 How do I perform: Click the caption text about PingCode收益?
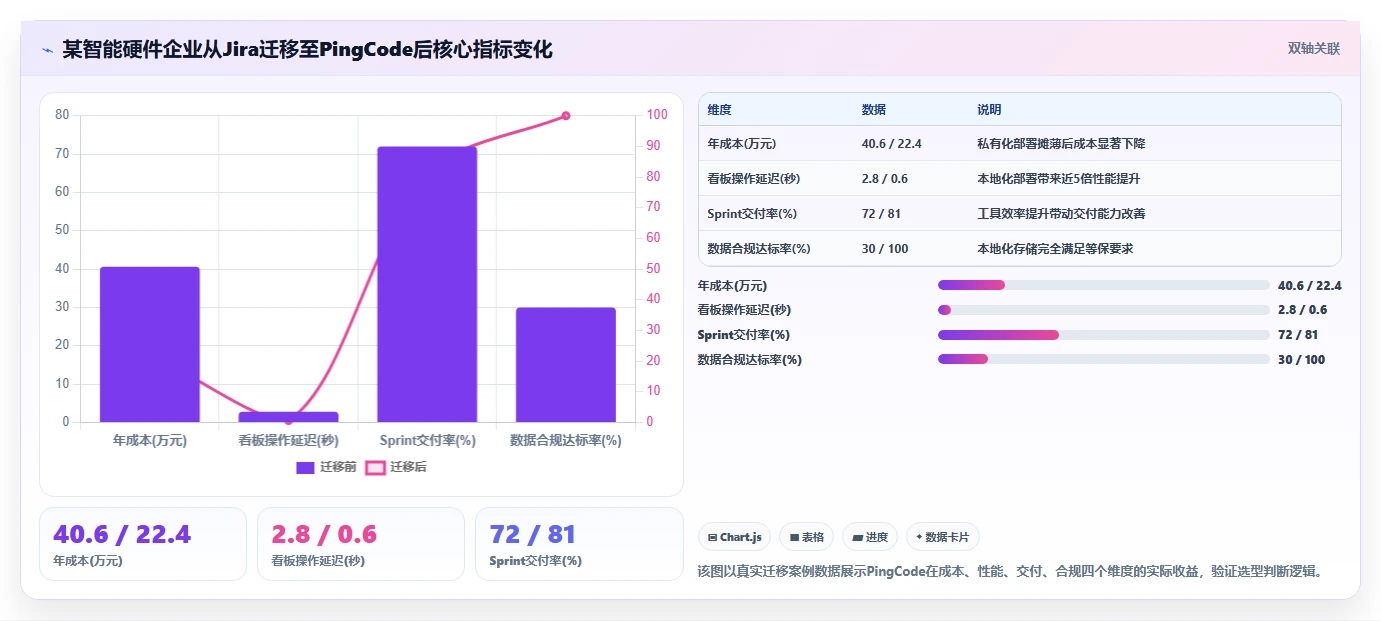tap(1011, 572)
